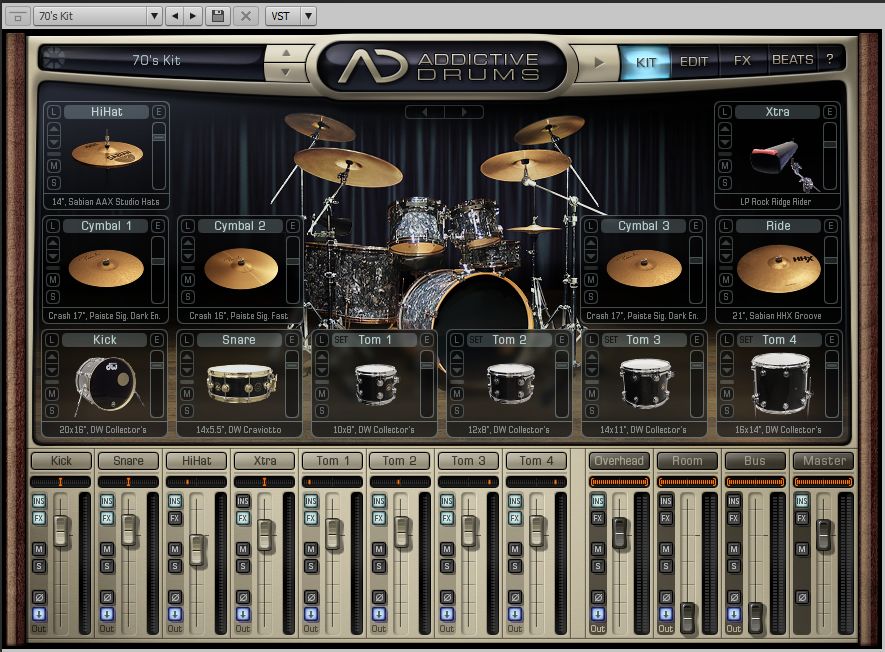
Task: Open the BEATS tab
Action: click(792, 60)
